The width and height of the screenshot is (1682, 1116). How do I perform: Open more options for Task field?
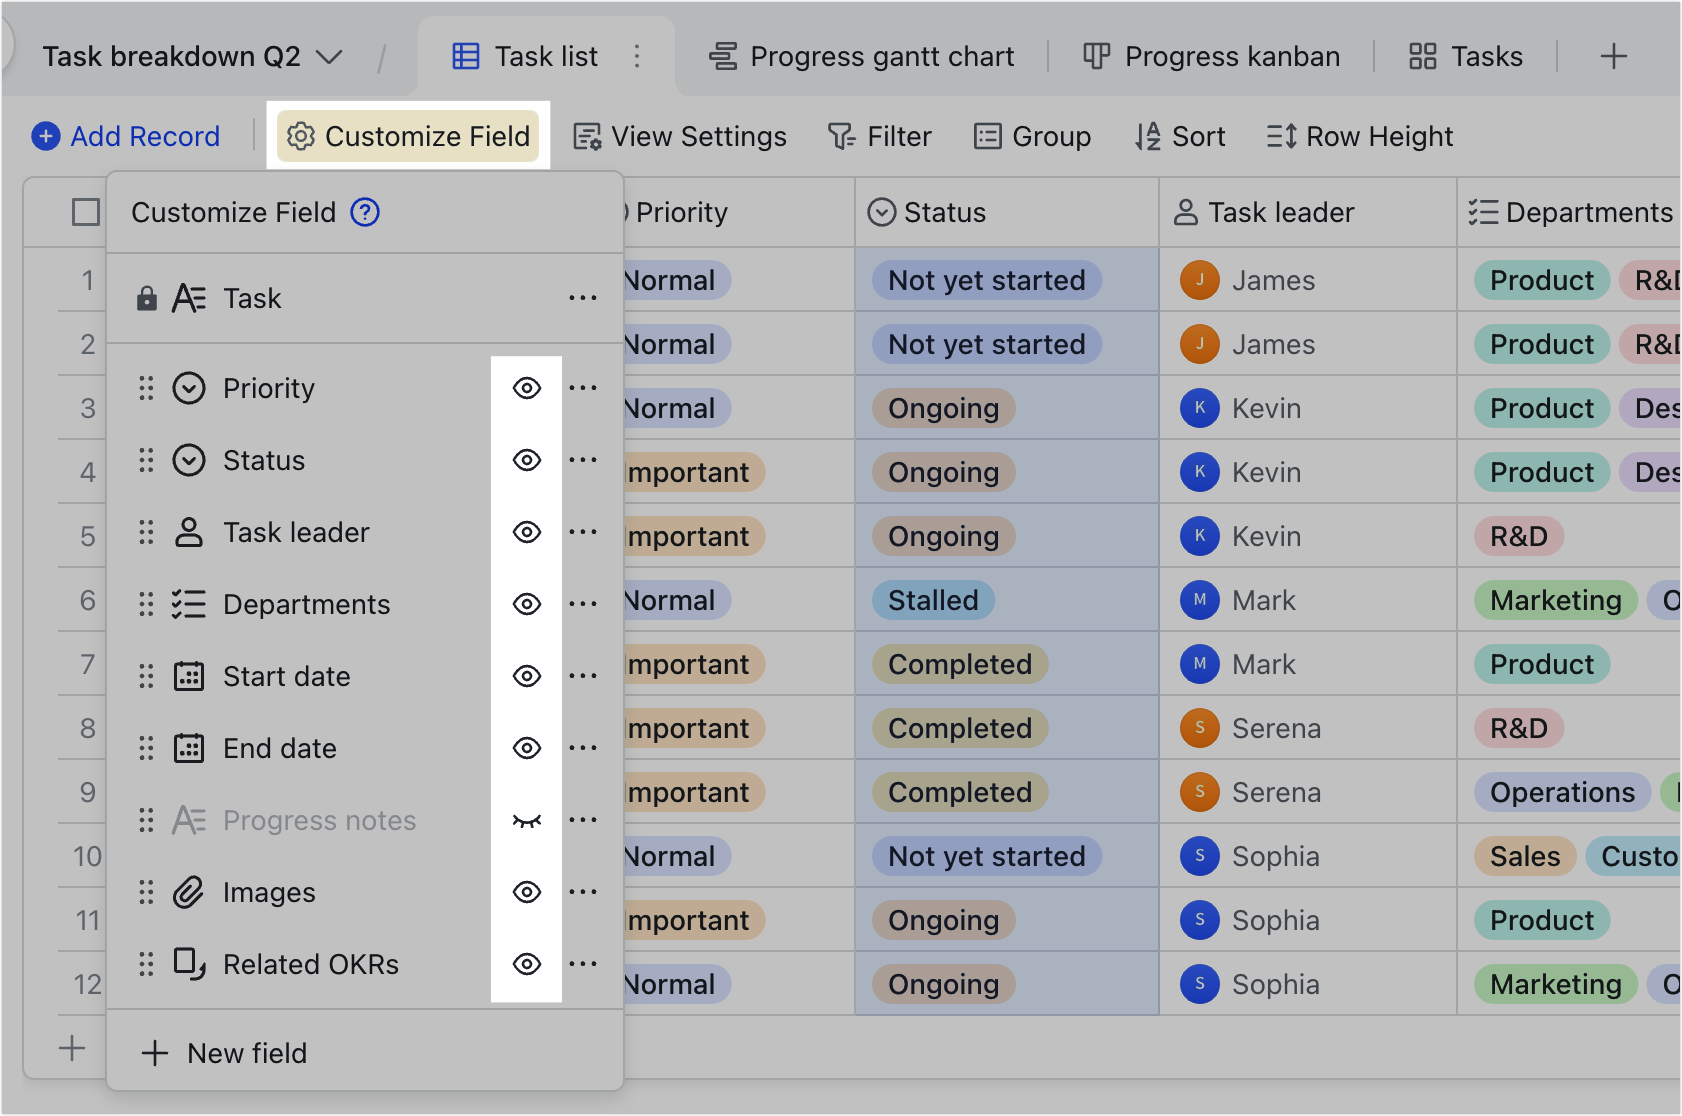point(582,298)
